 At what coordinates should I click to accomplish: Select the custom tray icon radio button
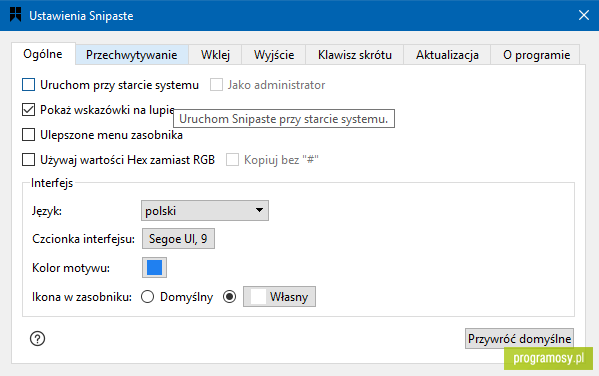point(229,297)
